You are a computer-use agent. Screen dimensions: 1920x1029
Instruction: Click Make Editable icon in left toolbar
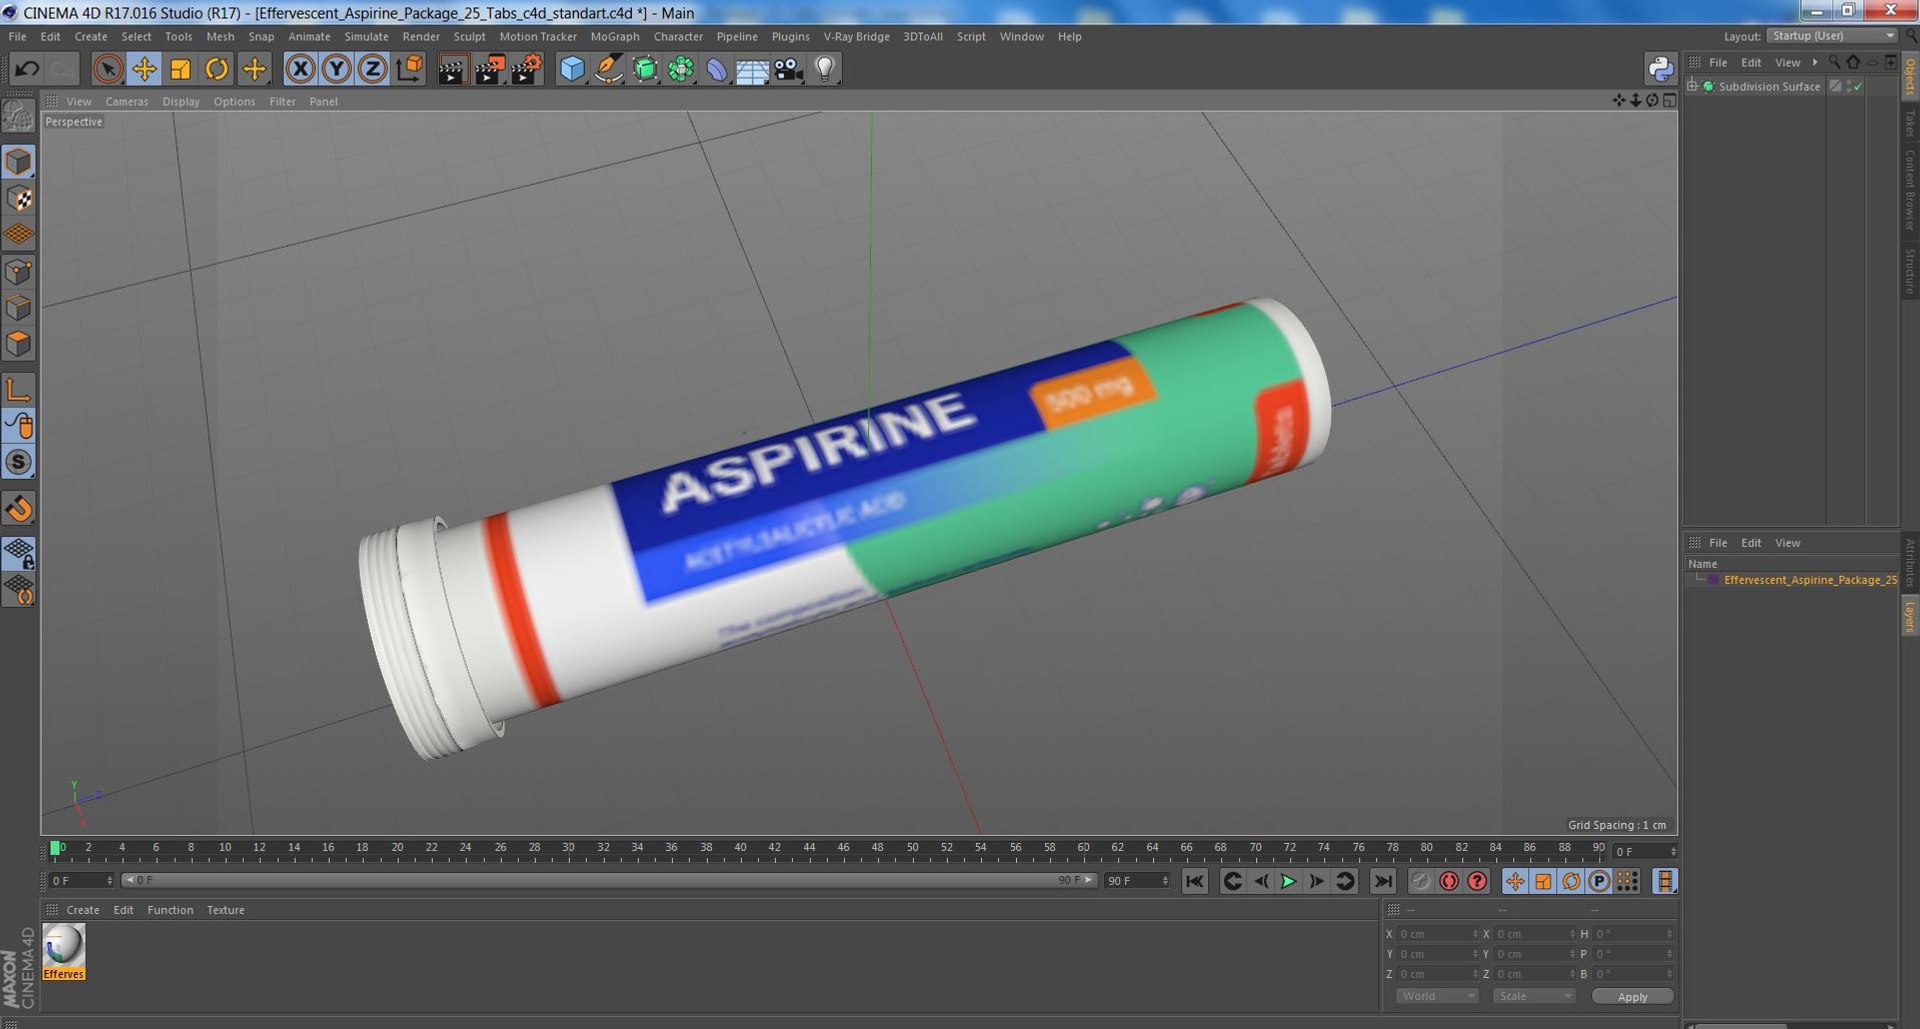(x=18, y=117)
